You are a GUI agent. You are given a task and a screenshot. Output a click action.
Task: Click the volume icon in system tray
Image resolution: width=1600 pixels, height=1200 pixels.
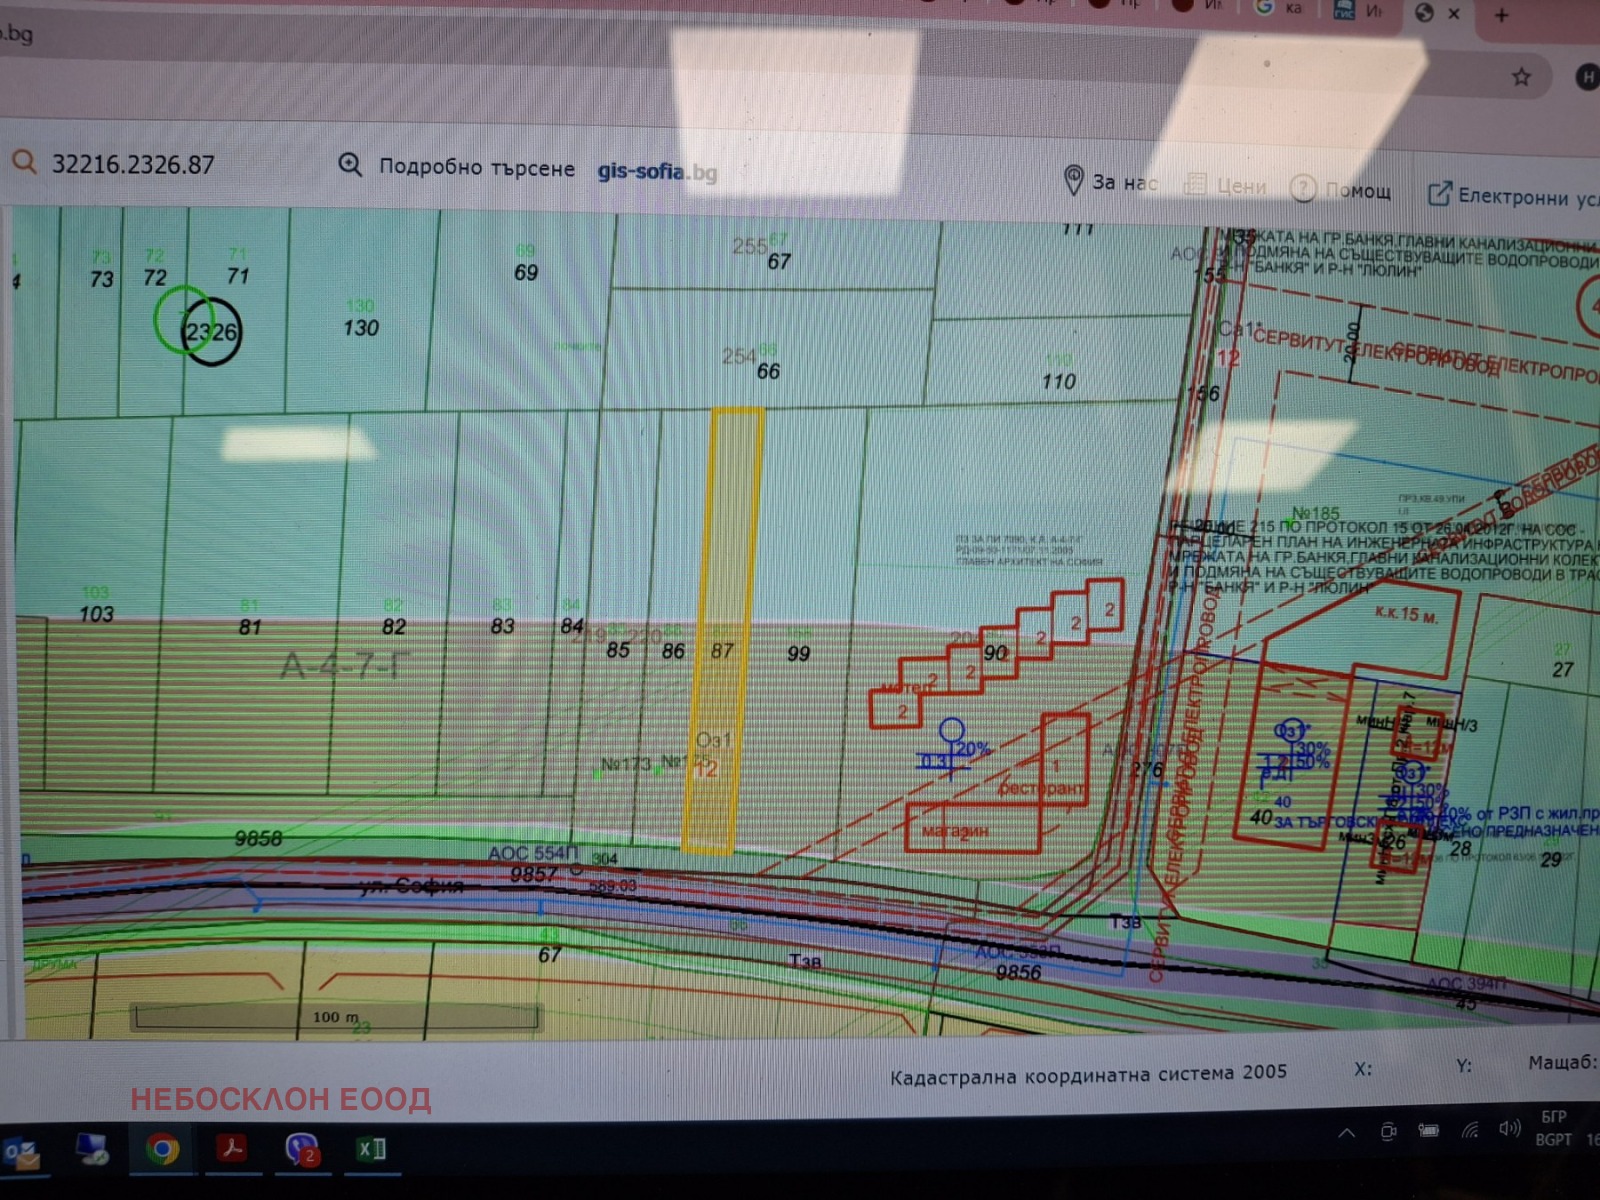1509,1130
